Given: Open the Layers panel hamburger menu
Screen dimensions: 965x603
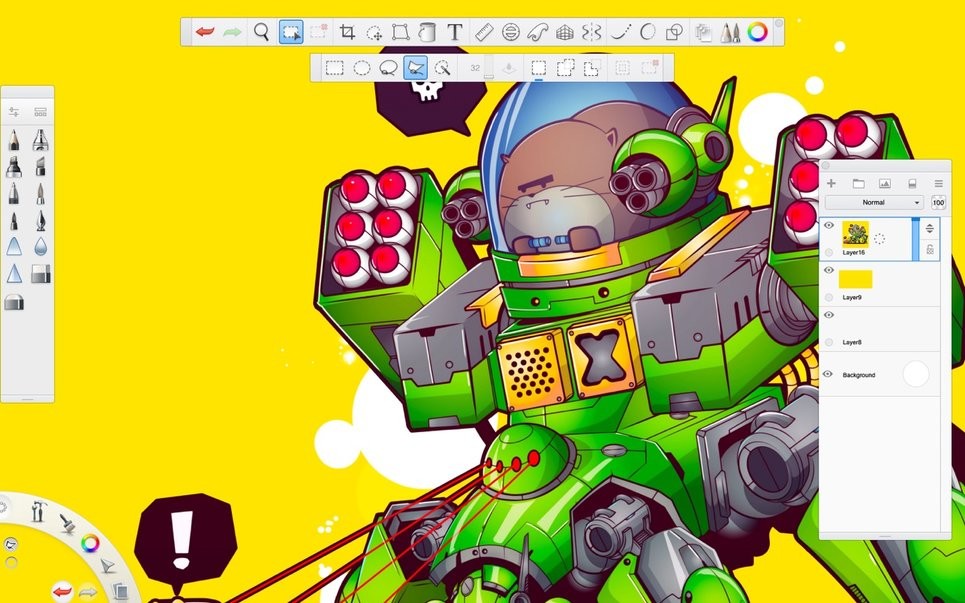Looking at the screenshot, I should (937, 183).
